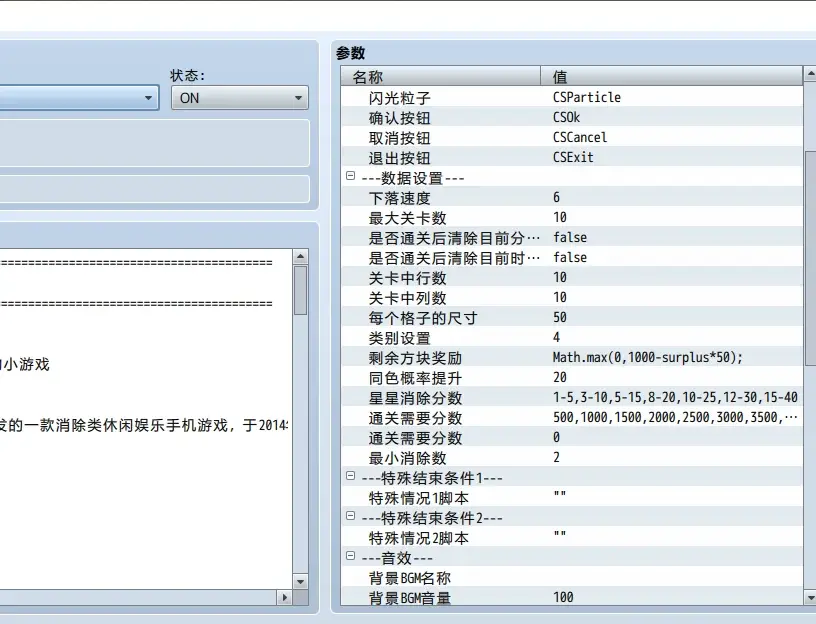Click the value 50 for 每个格子的尺寸
Viewport: 816px width, 624px height.
tap(560, 317)
